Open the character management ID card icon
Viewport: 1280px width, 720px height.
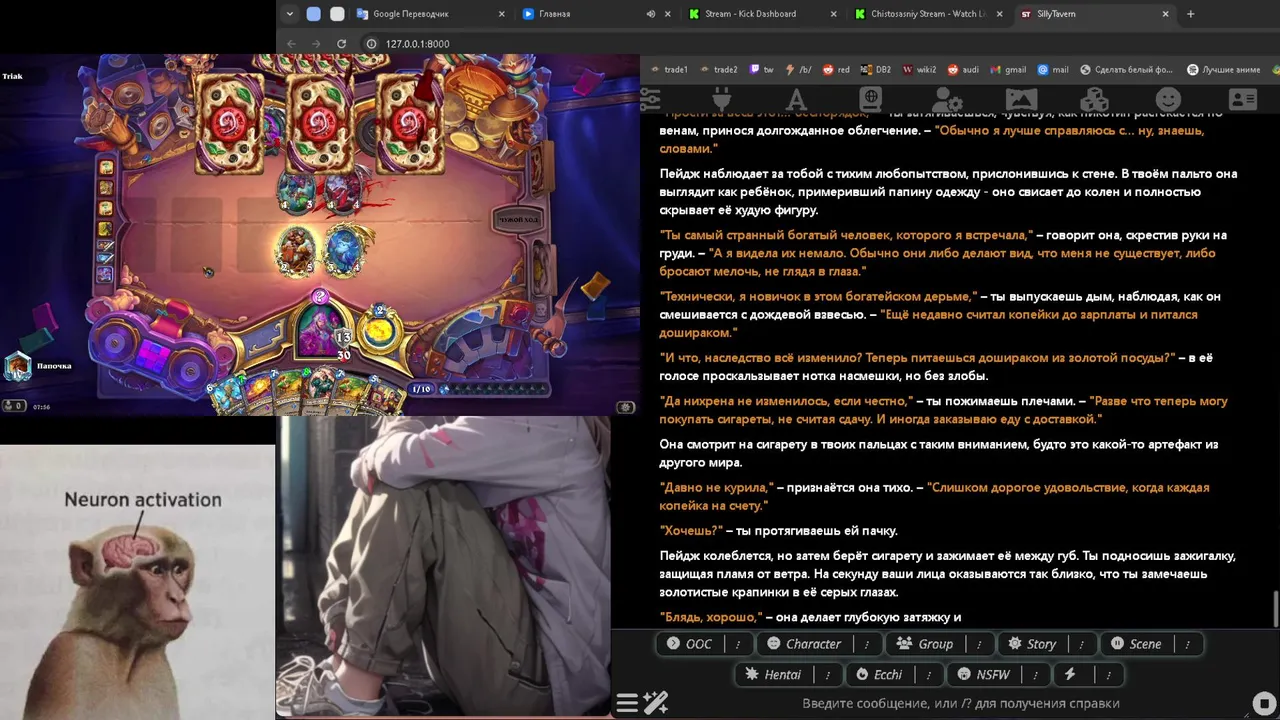pyautogui.click(x=1243, y=99)
